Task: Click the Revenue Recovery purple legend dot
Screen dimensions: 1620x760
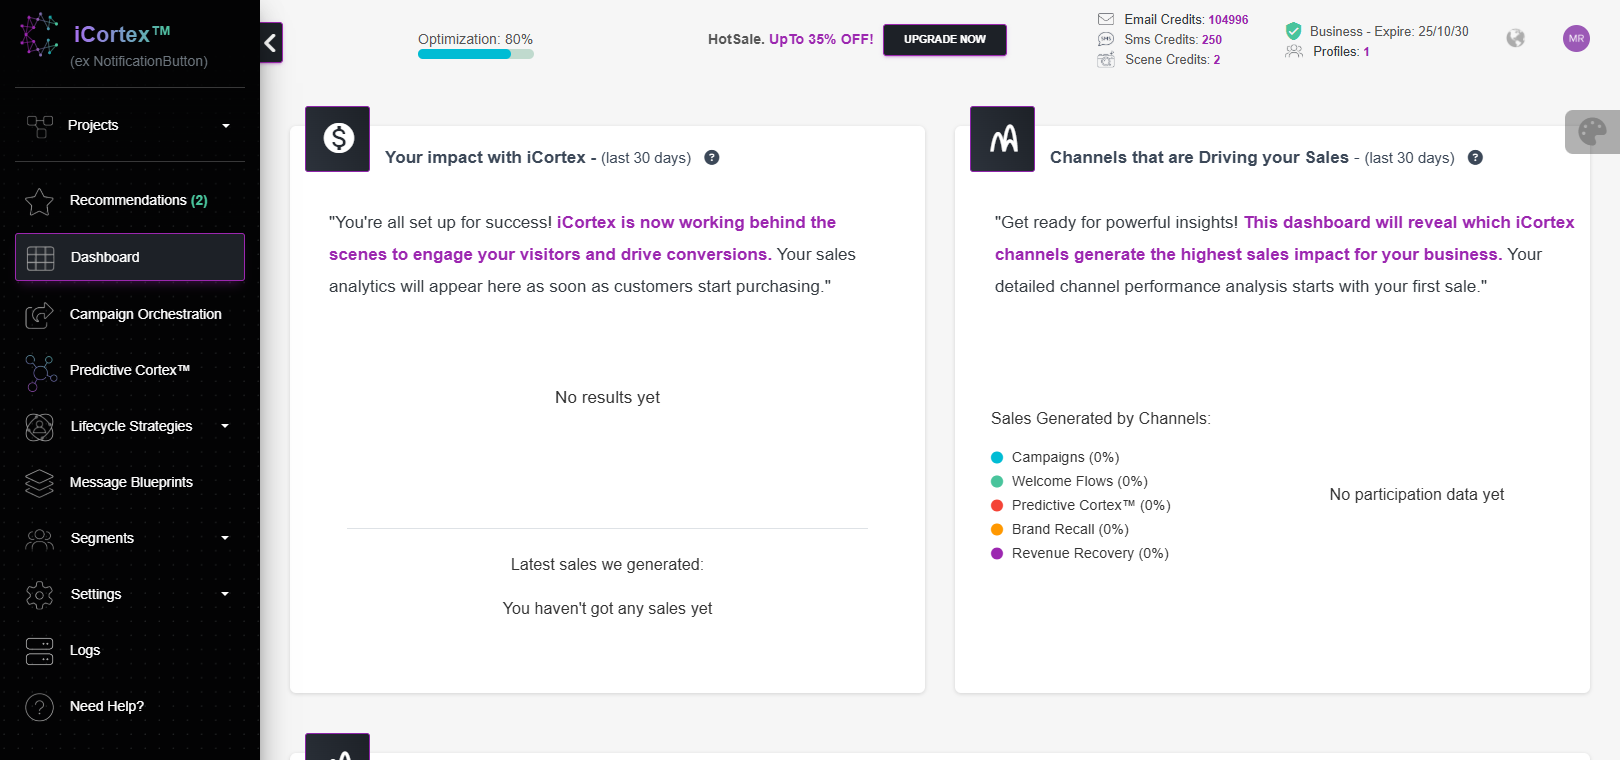Action: click(997, 553)
